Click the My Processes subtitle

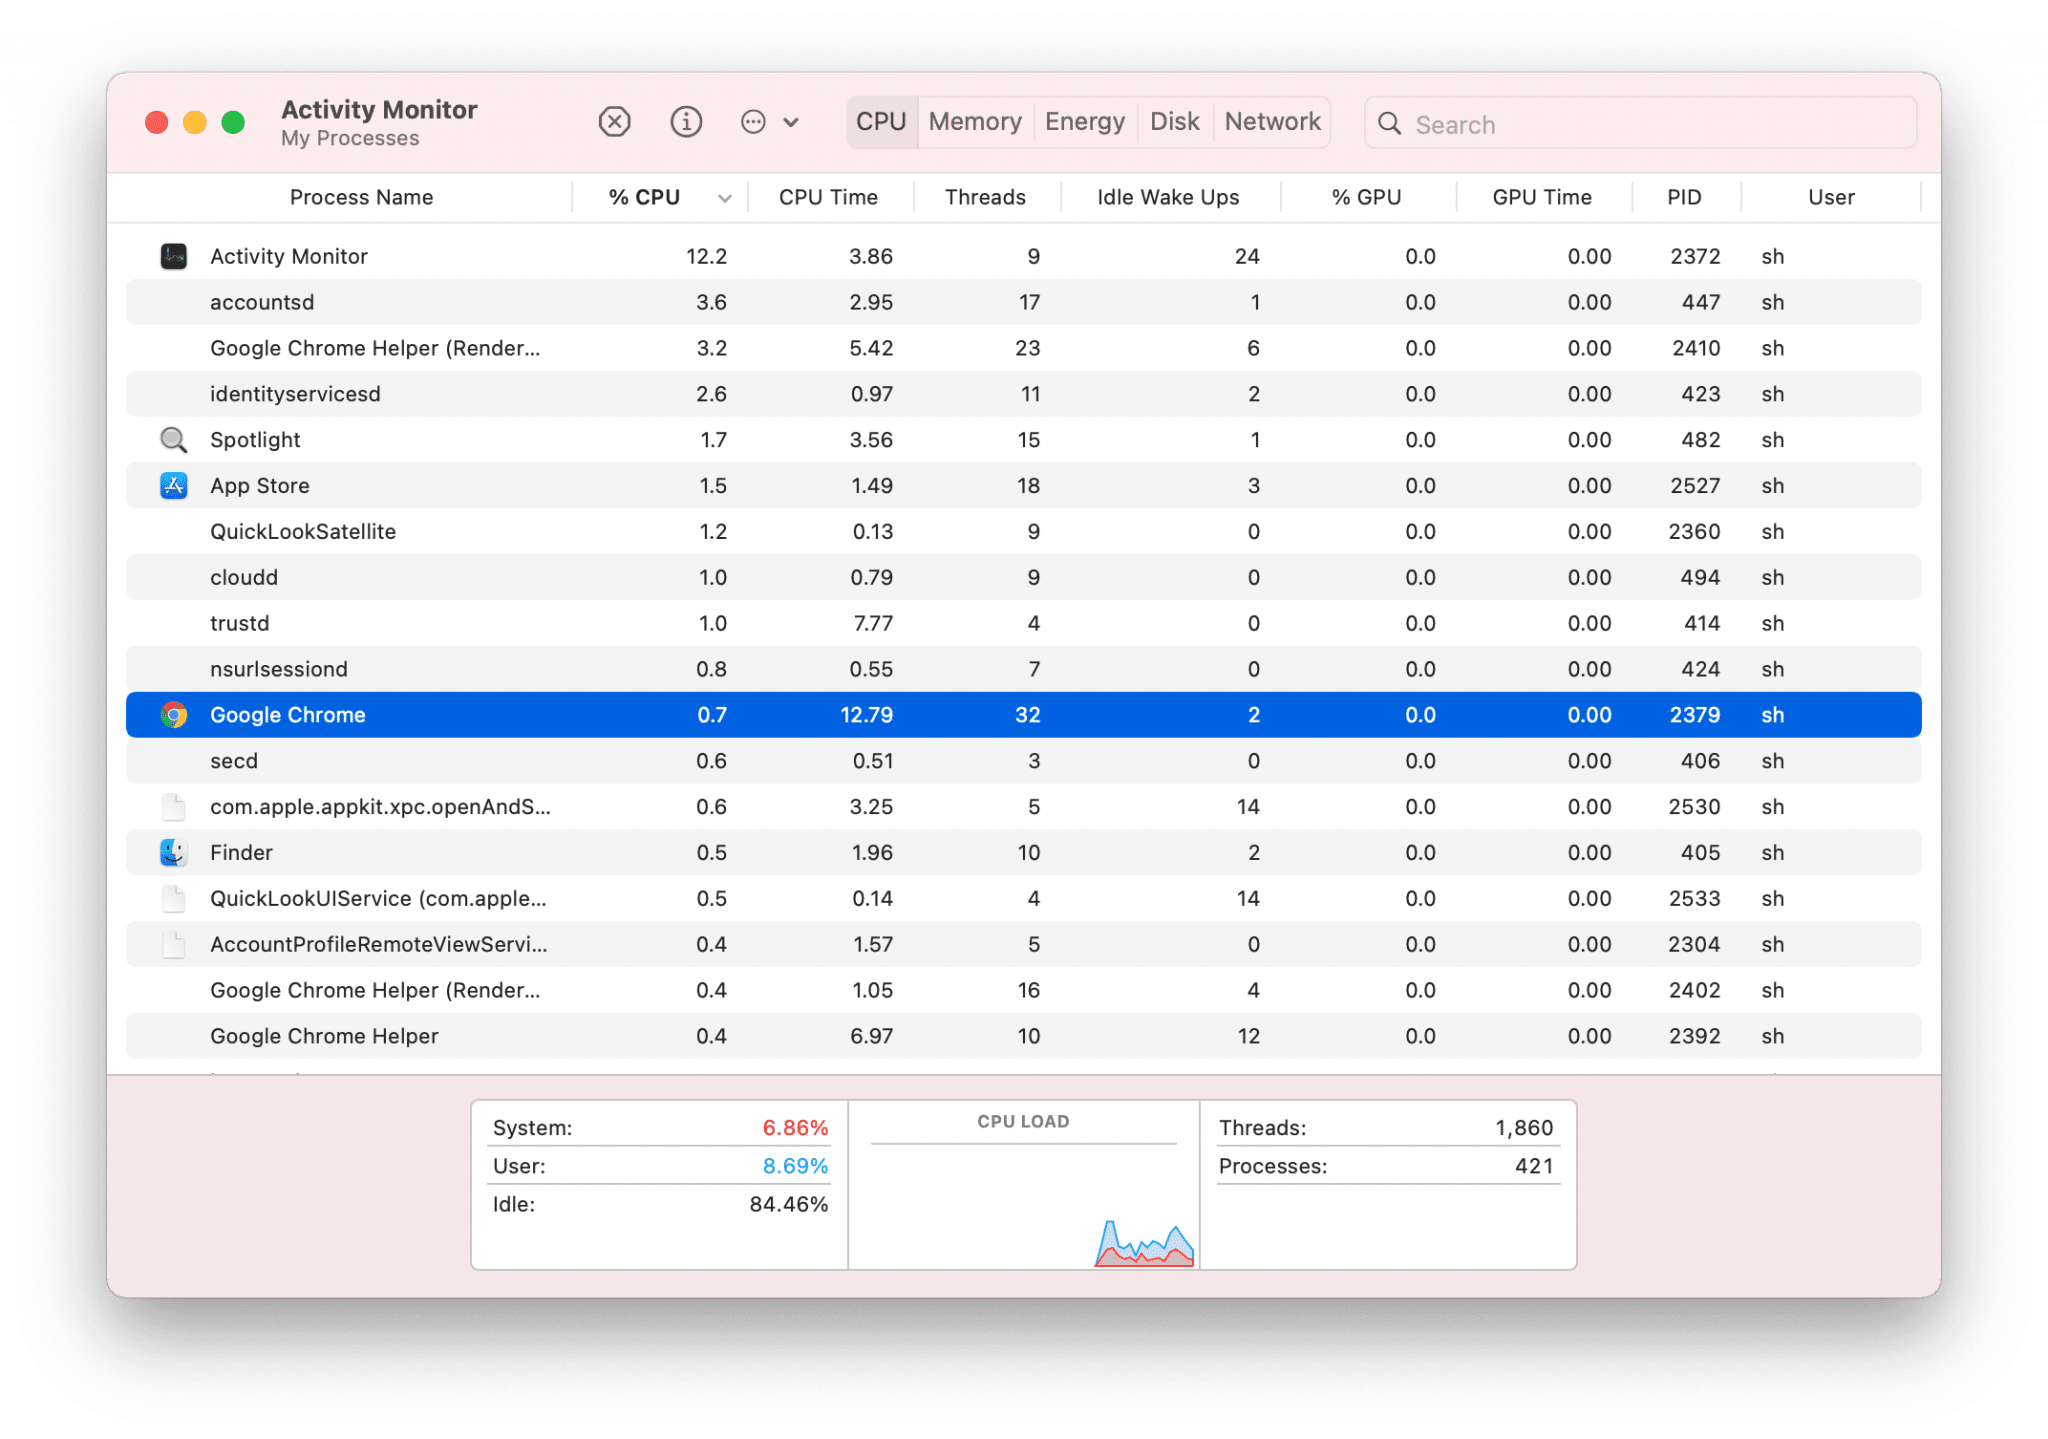[350, 138]
